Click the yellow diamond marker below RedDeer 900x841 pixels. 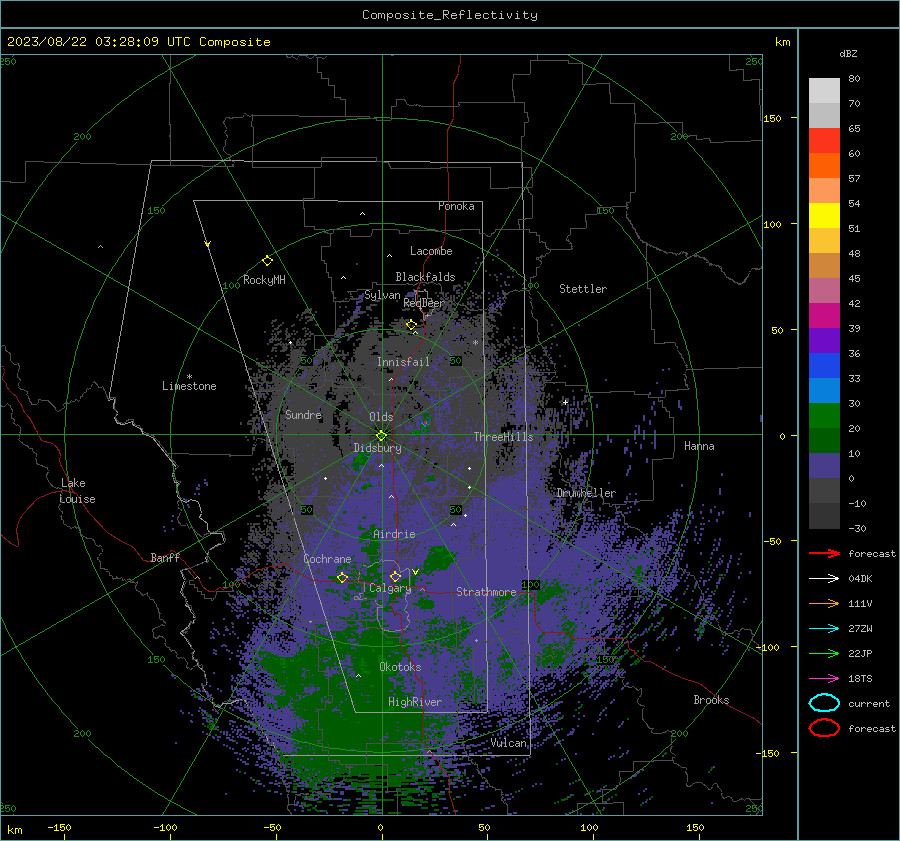(411, 325)
